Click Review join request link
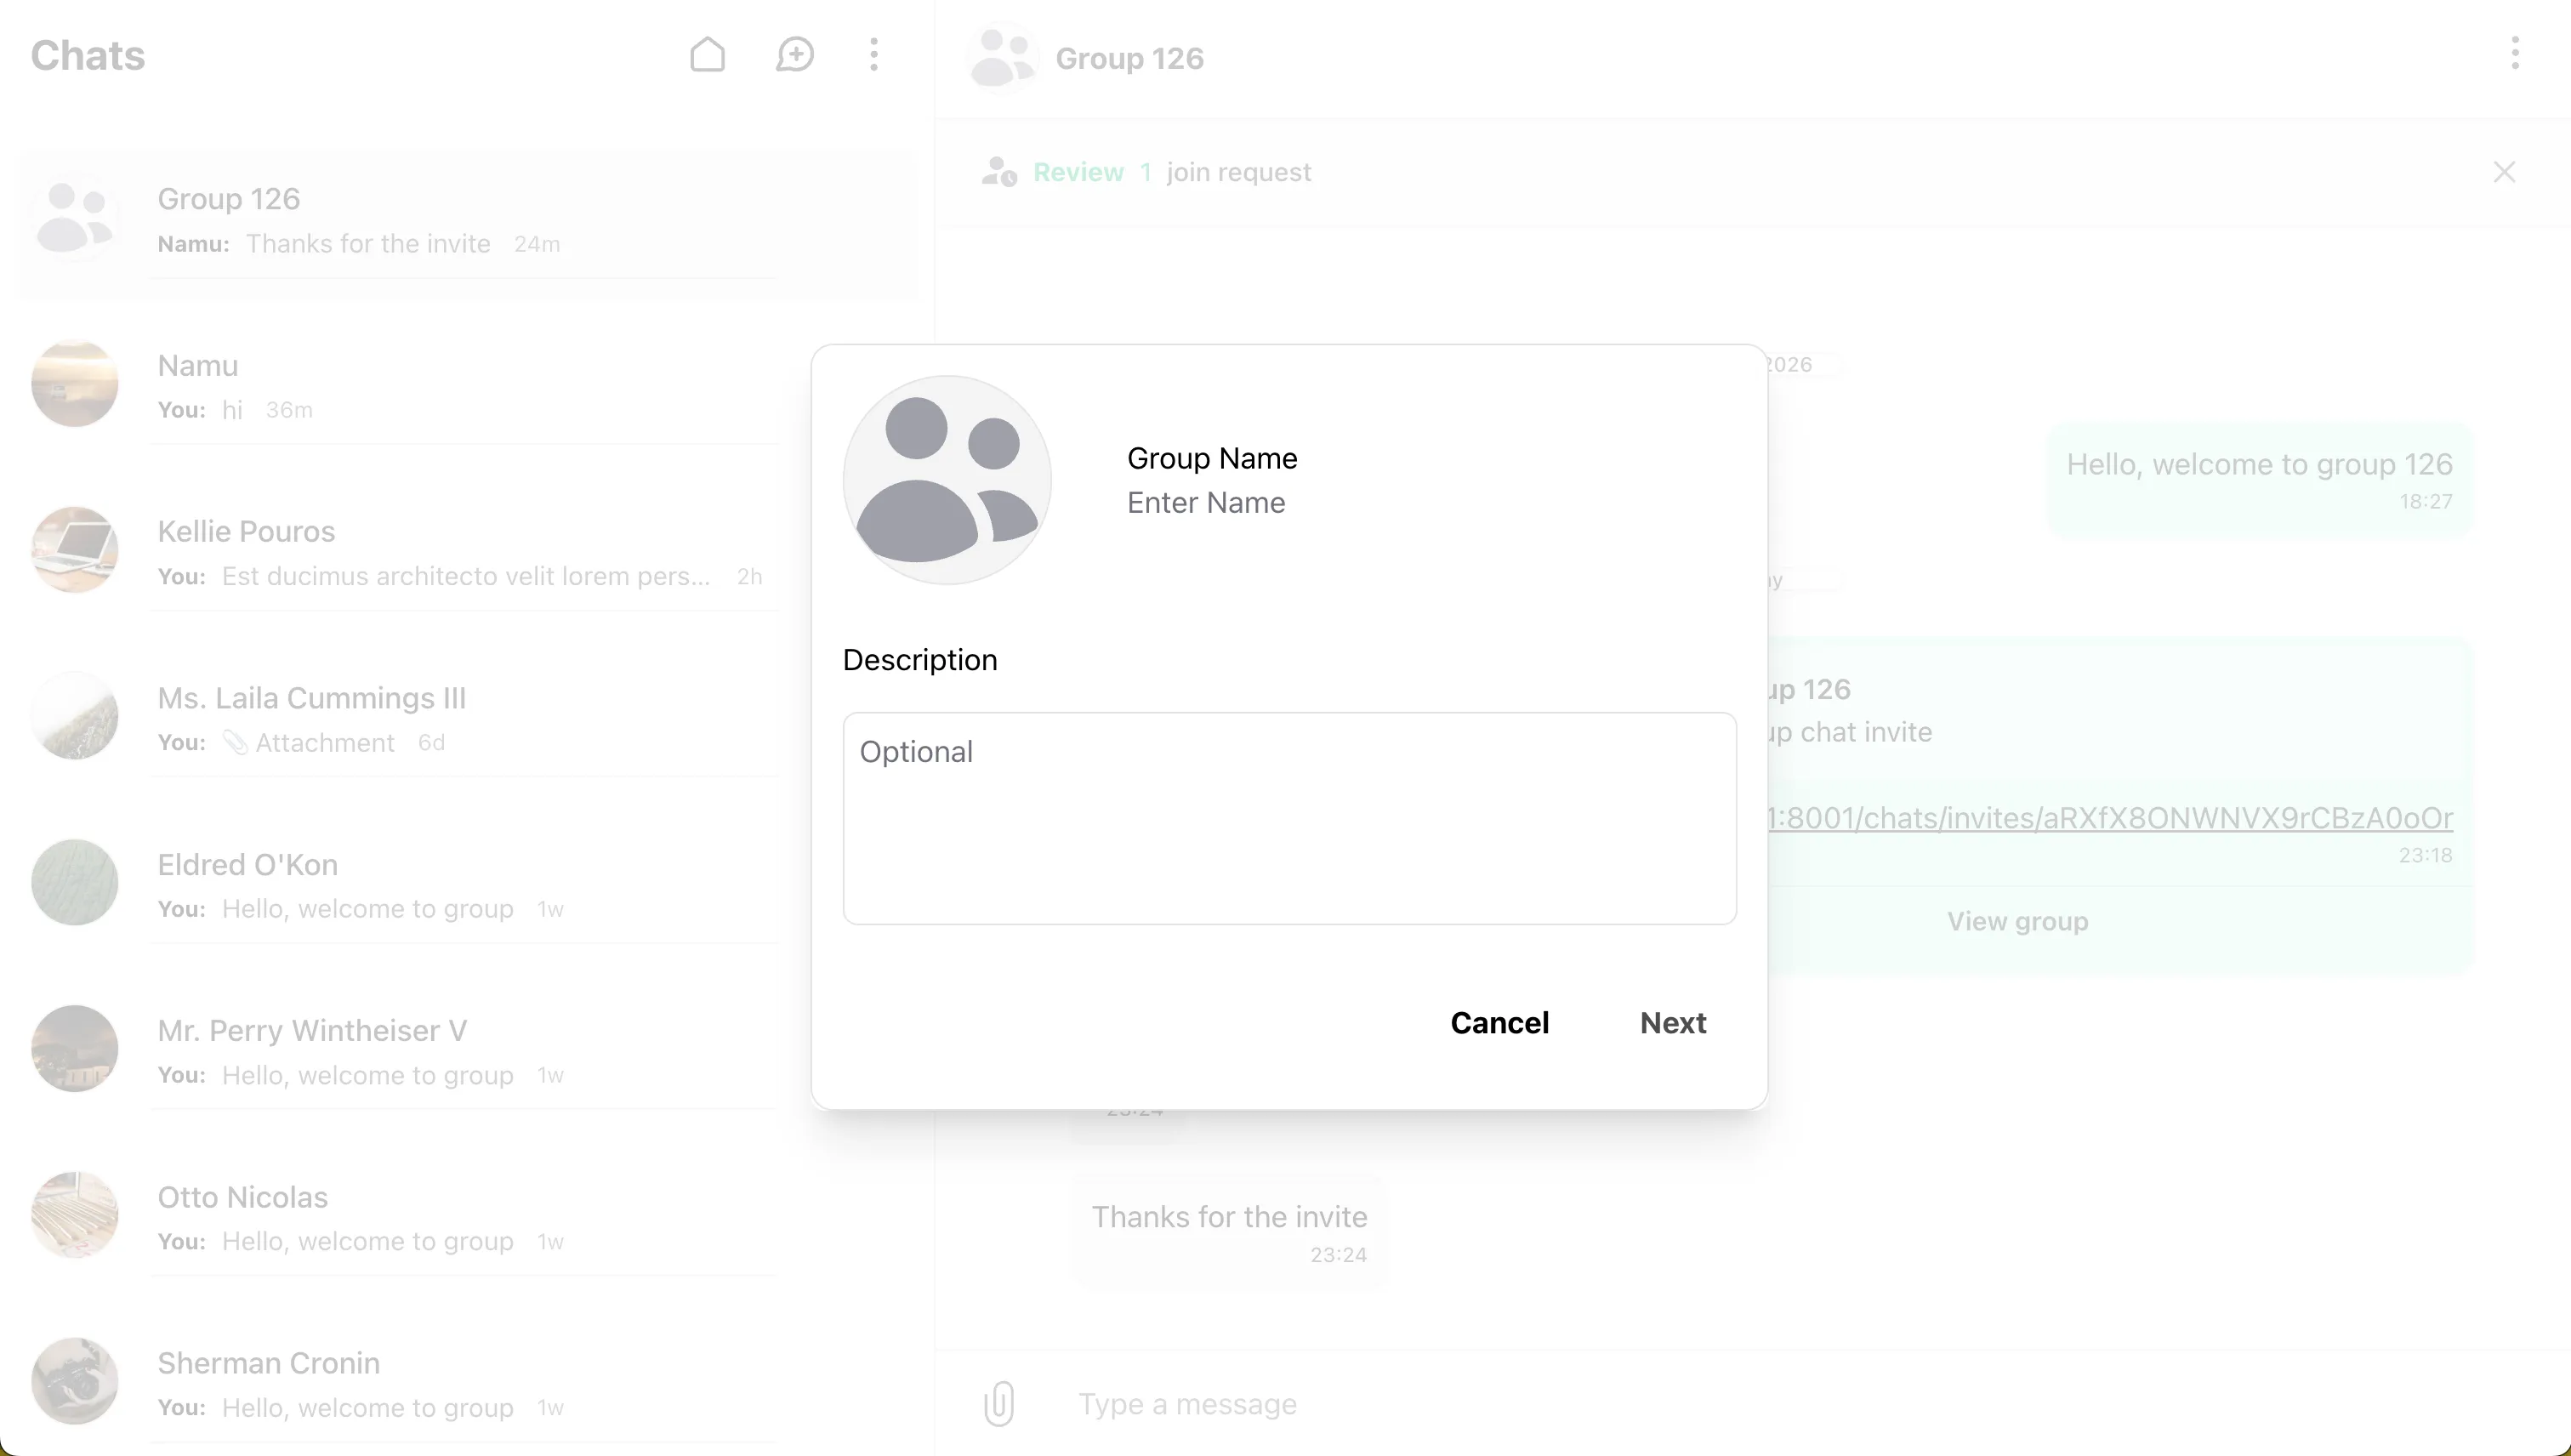 click(x=1078, y=172)
